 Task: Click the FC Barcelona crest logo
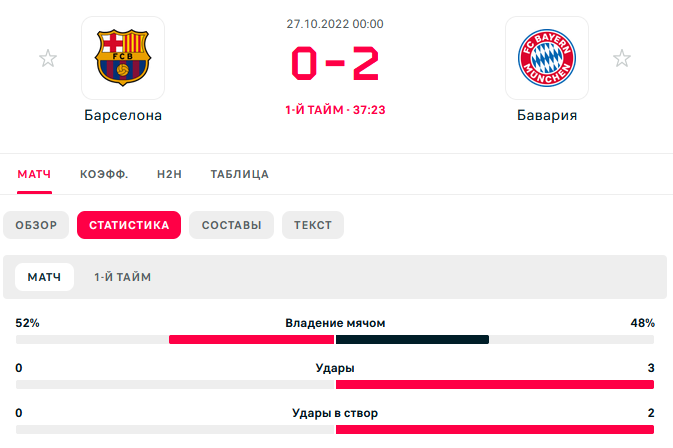(x=123, y=58)
